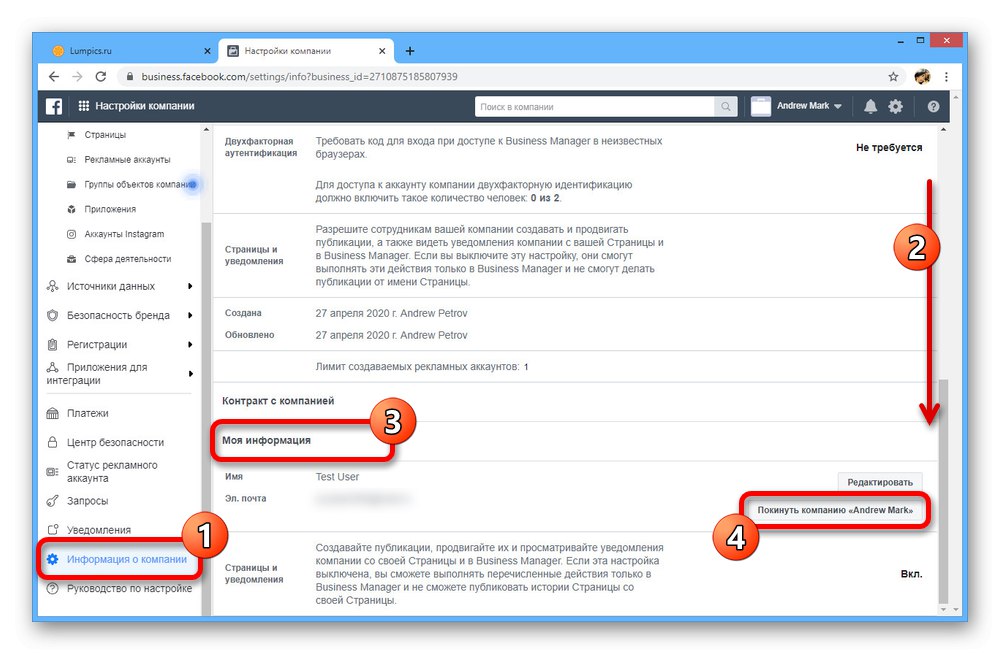Reload the page
The height and width of the screenshot is (654, 1000).
click(x=101, y=77)
